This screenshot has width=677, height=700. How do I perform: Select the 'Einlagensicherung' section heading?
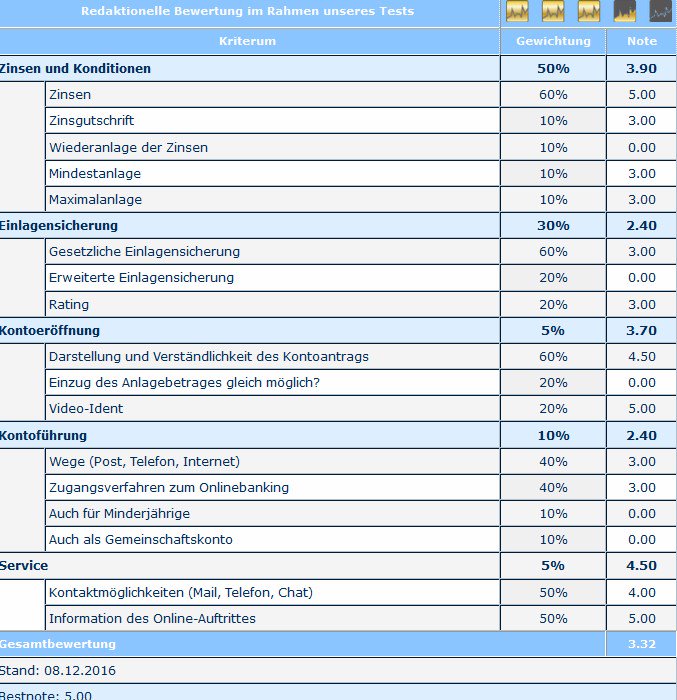(x=59, y=225)
